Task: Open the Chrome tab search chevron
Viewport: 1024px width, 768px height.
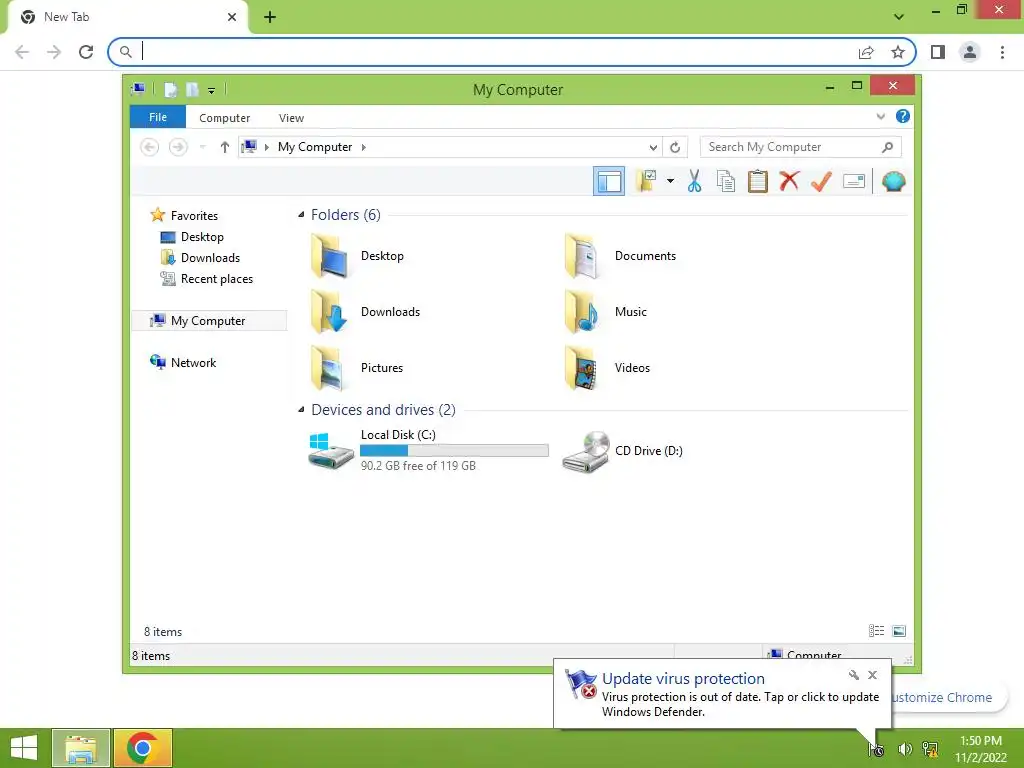Action: 899,17
